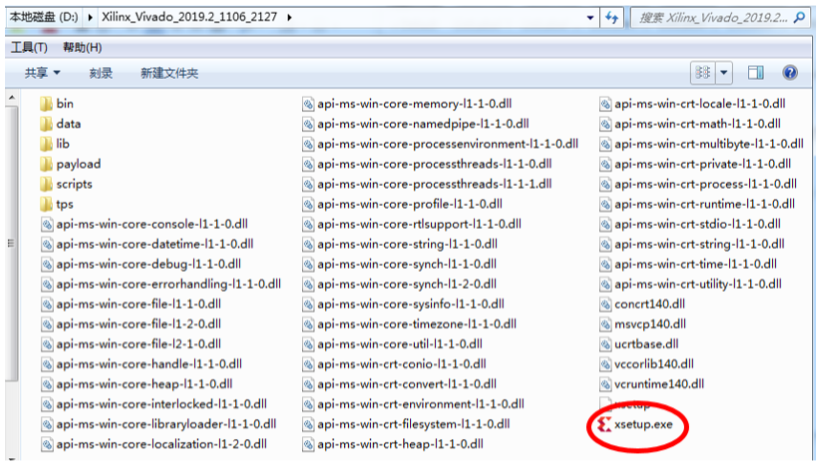Select api-ms-win-core-file-l1-2-0.dll file name
The width and height of the screenshot is (822, 467).
click(139, 324)
